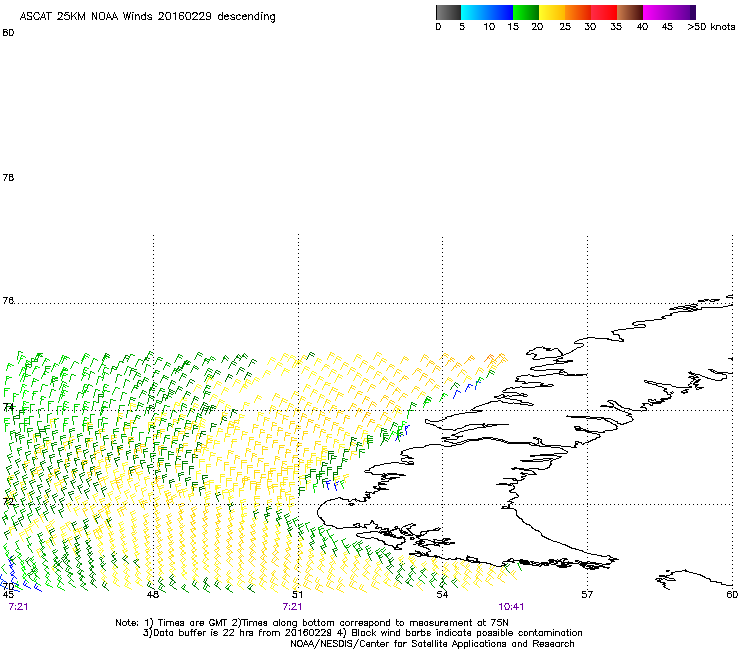This screenshot has height=650, width=740.
Task: Pick the brown 35–40 knots legend segment
Action: [x=630, y=12]
